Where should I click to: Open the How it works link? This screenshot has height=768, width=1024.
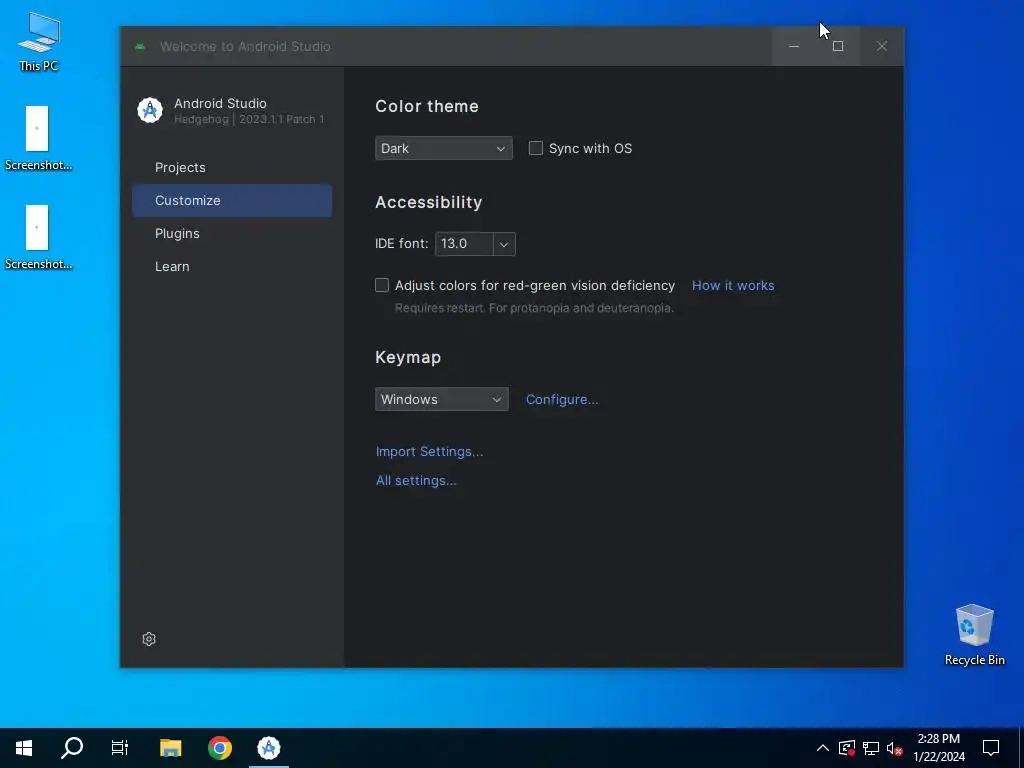[733, 285]
